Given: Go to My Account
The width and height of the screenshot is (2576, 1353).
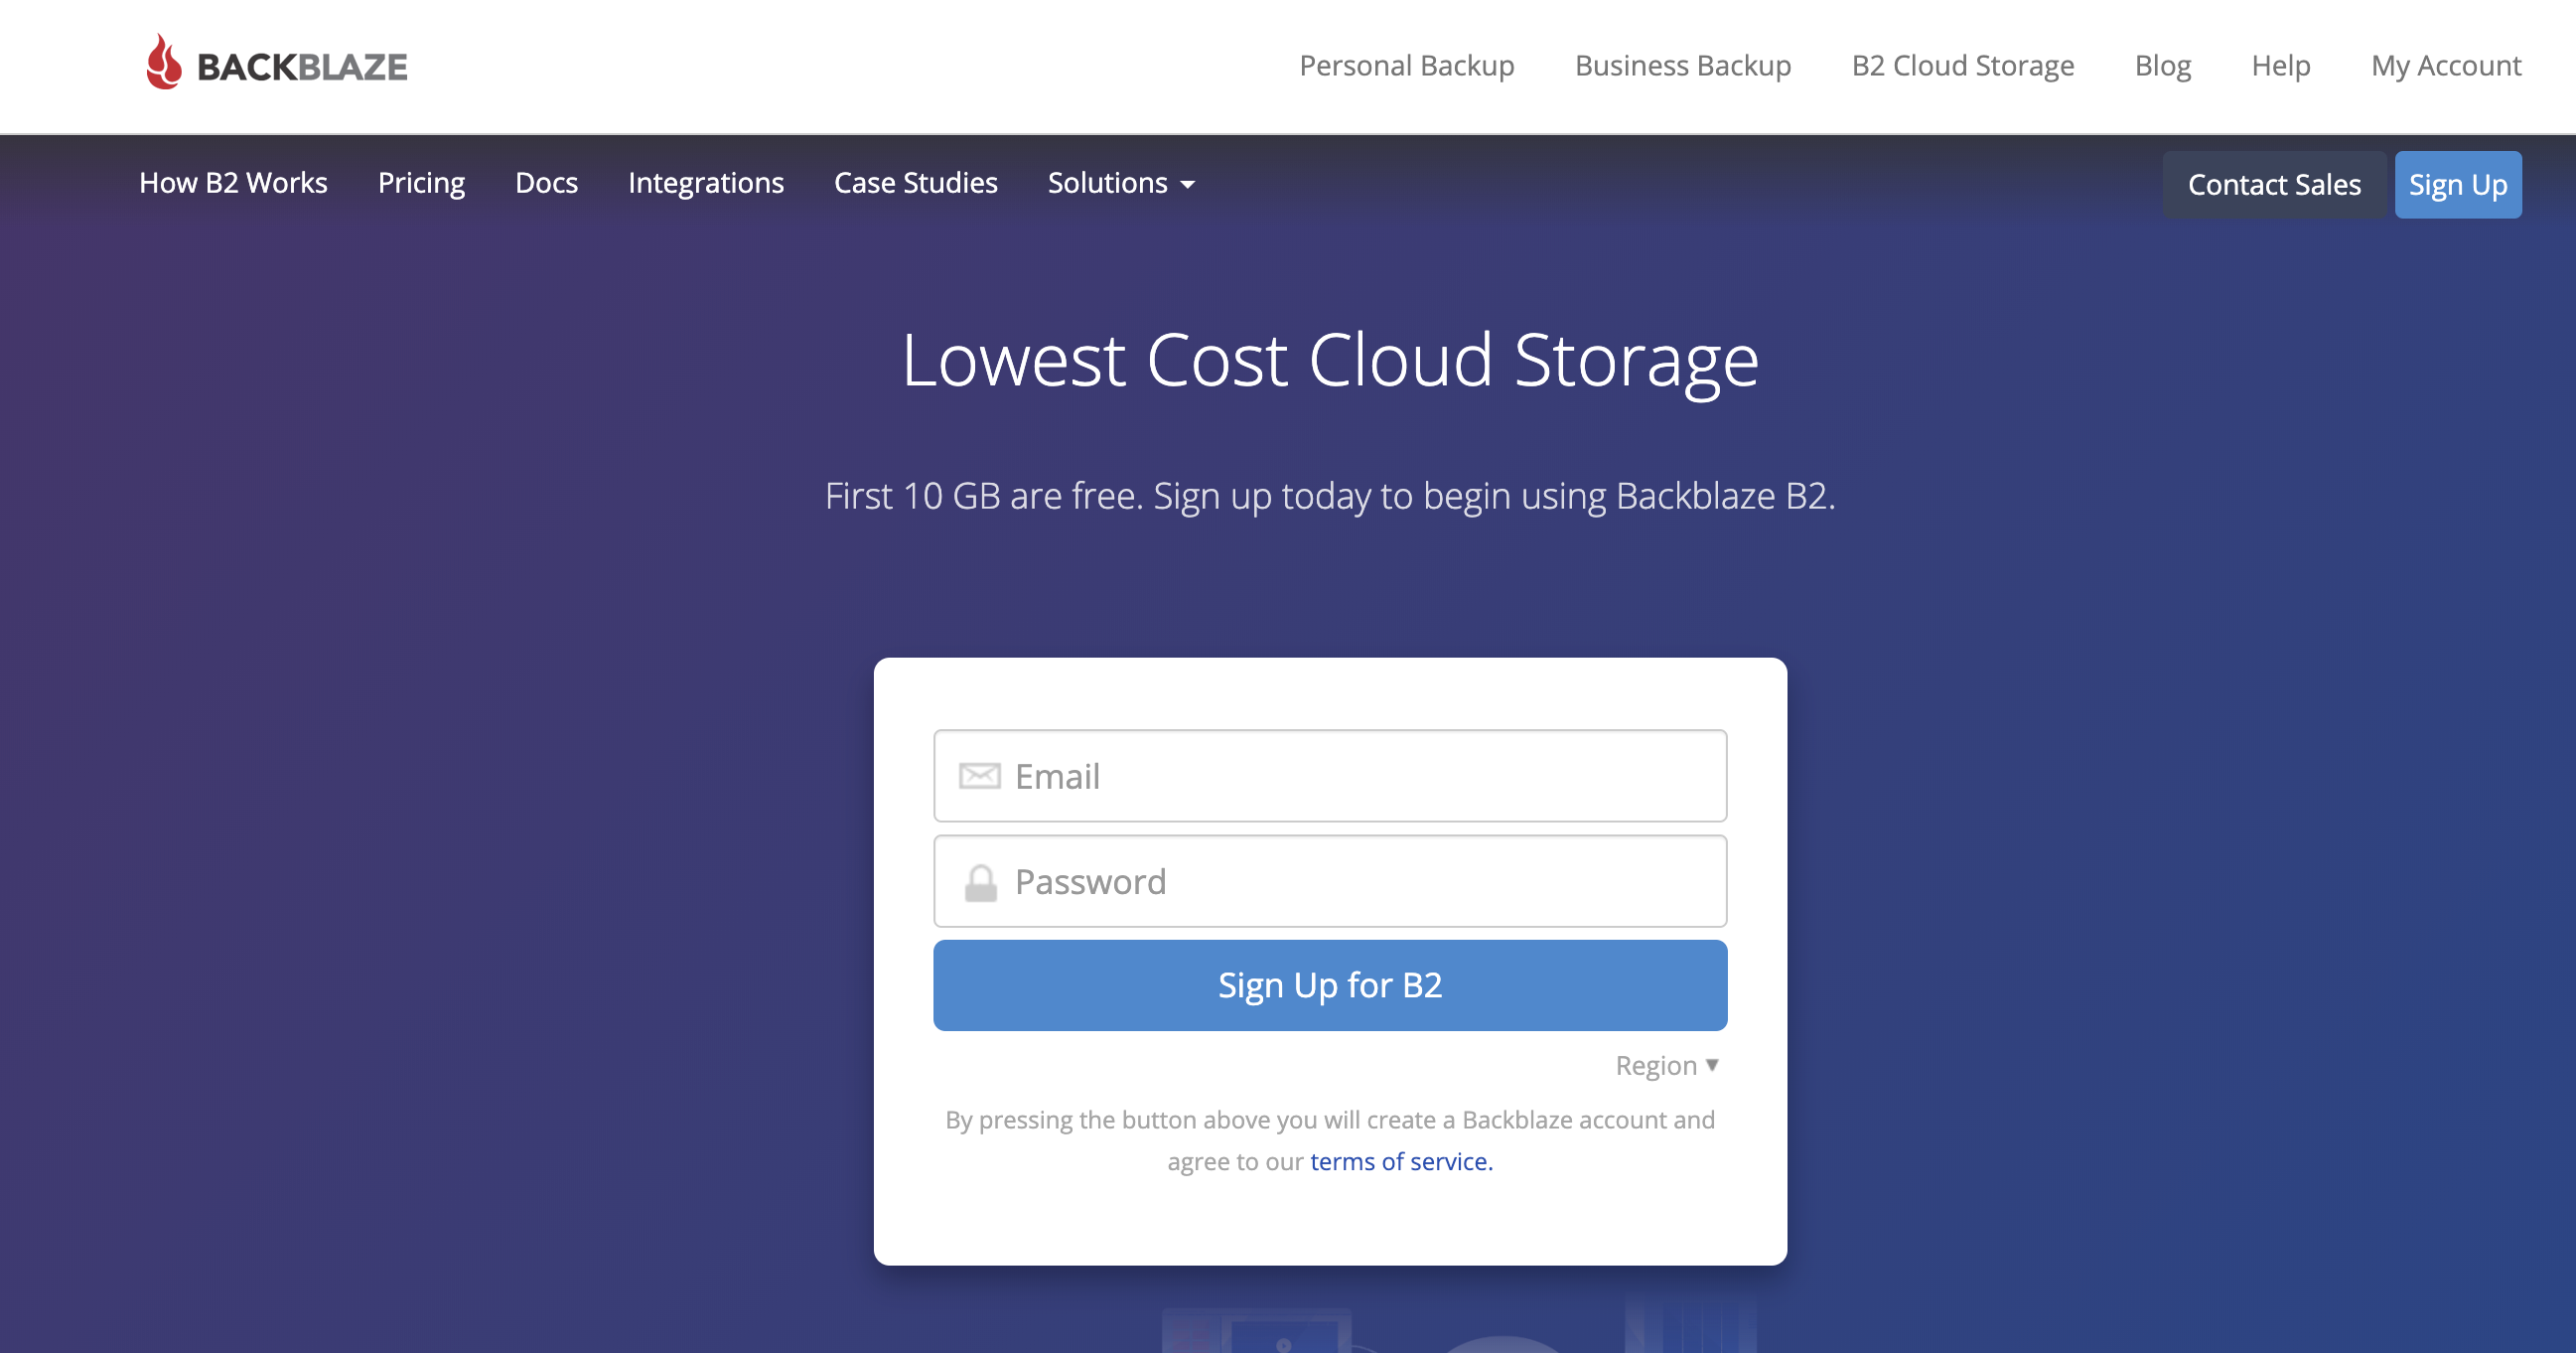Looking at the screenshot, I should pos(2445,66).
